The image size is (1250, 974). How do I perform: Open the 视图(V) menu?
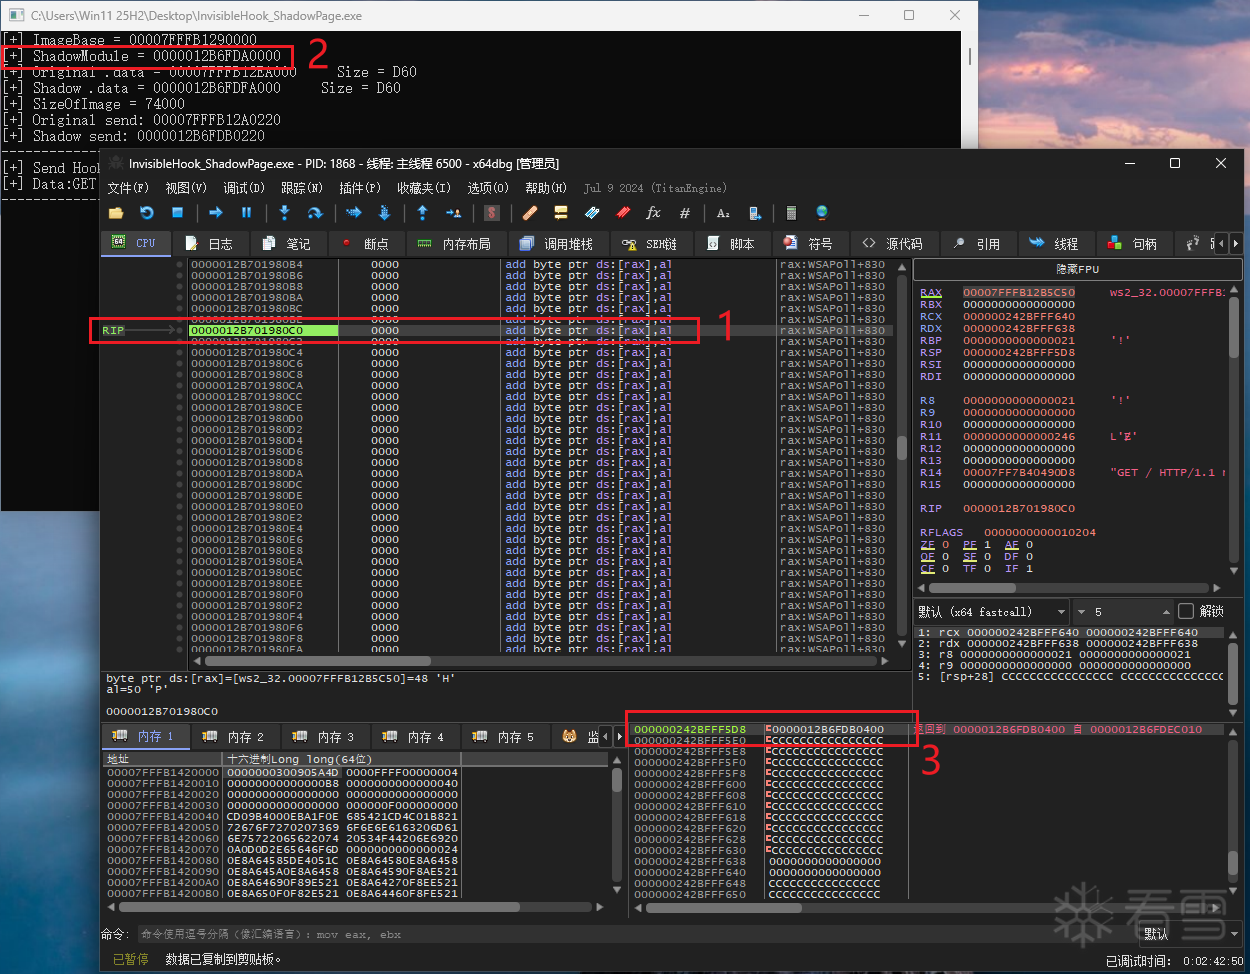186,188
